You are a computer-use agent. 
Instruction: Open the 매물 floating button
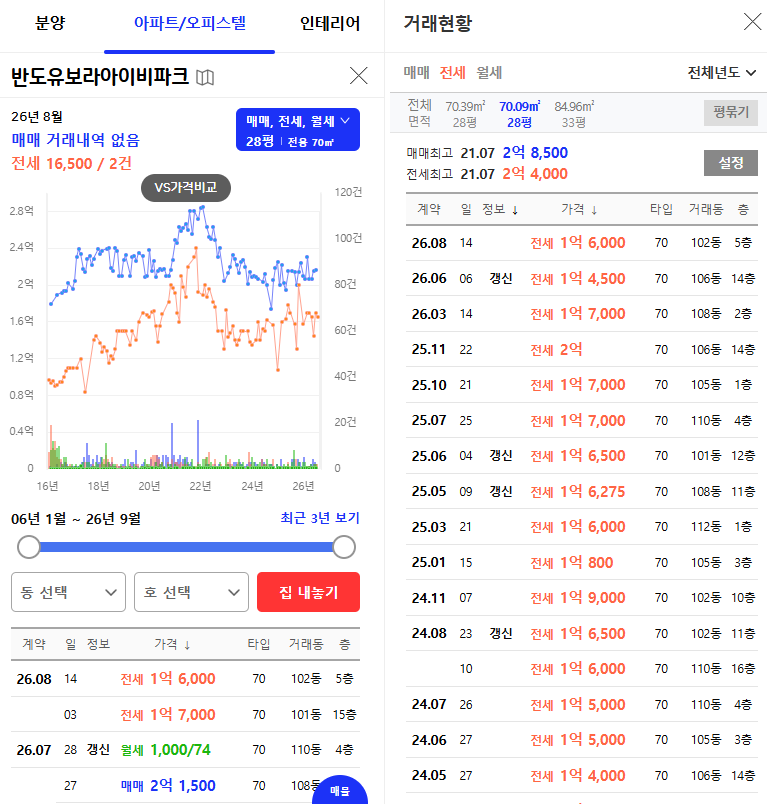pyautogui.click(x=339, y=790)
